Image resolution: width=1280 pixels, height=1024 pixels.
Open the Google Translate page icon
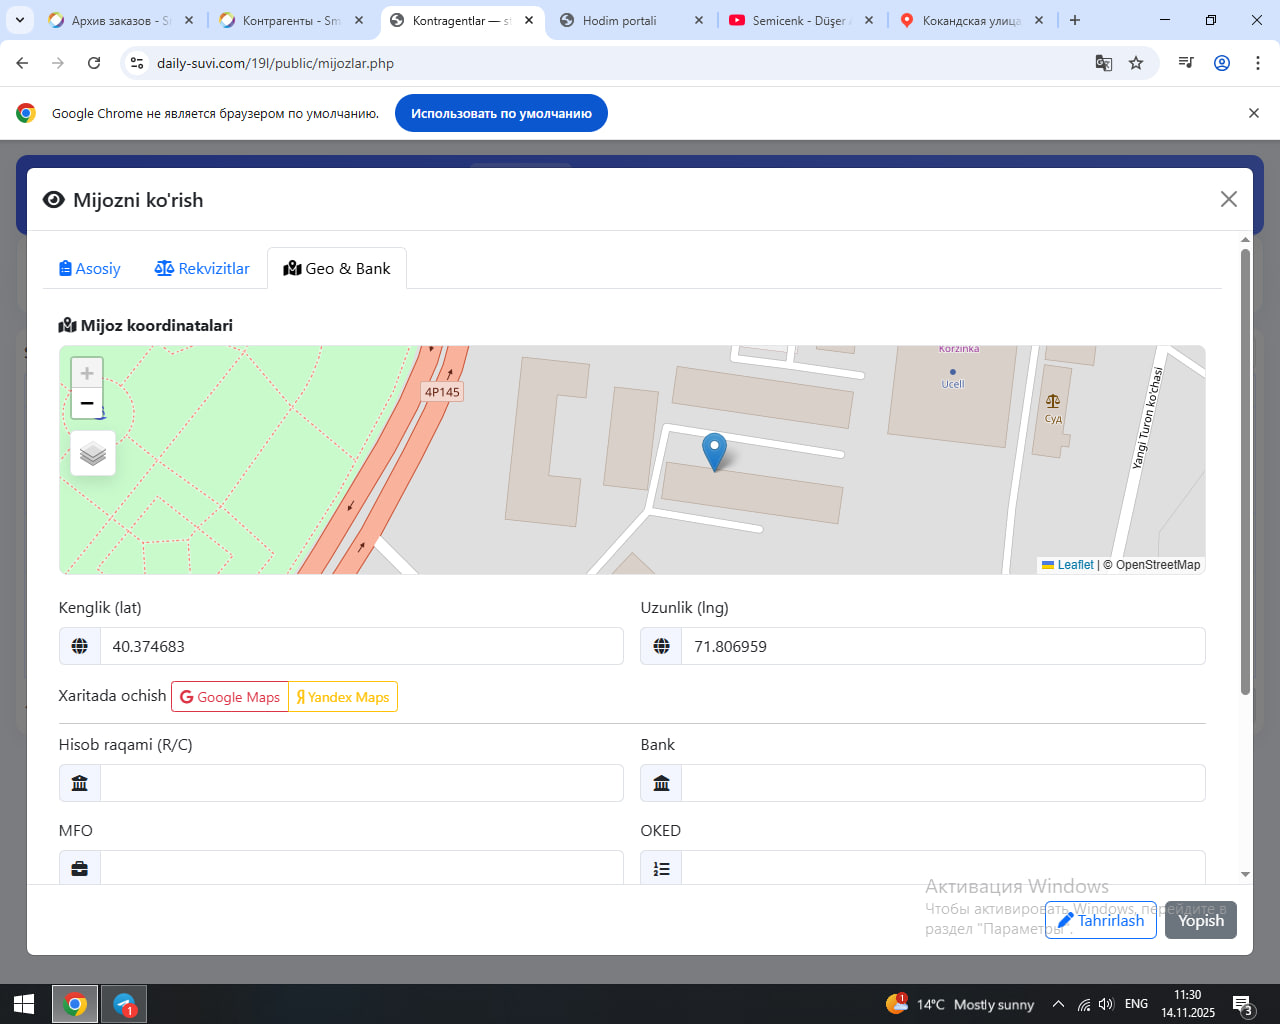pos(1104,63)
